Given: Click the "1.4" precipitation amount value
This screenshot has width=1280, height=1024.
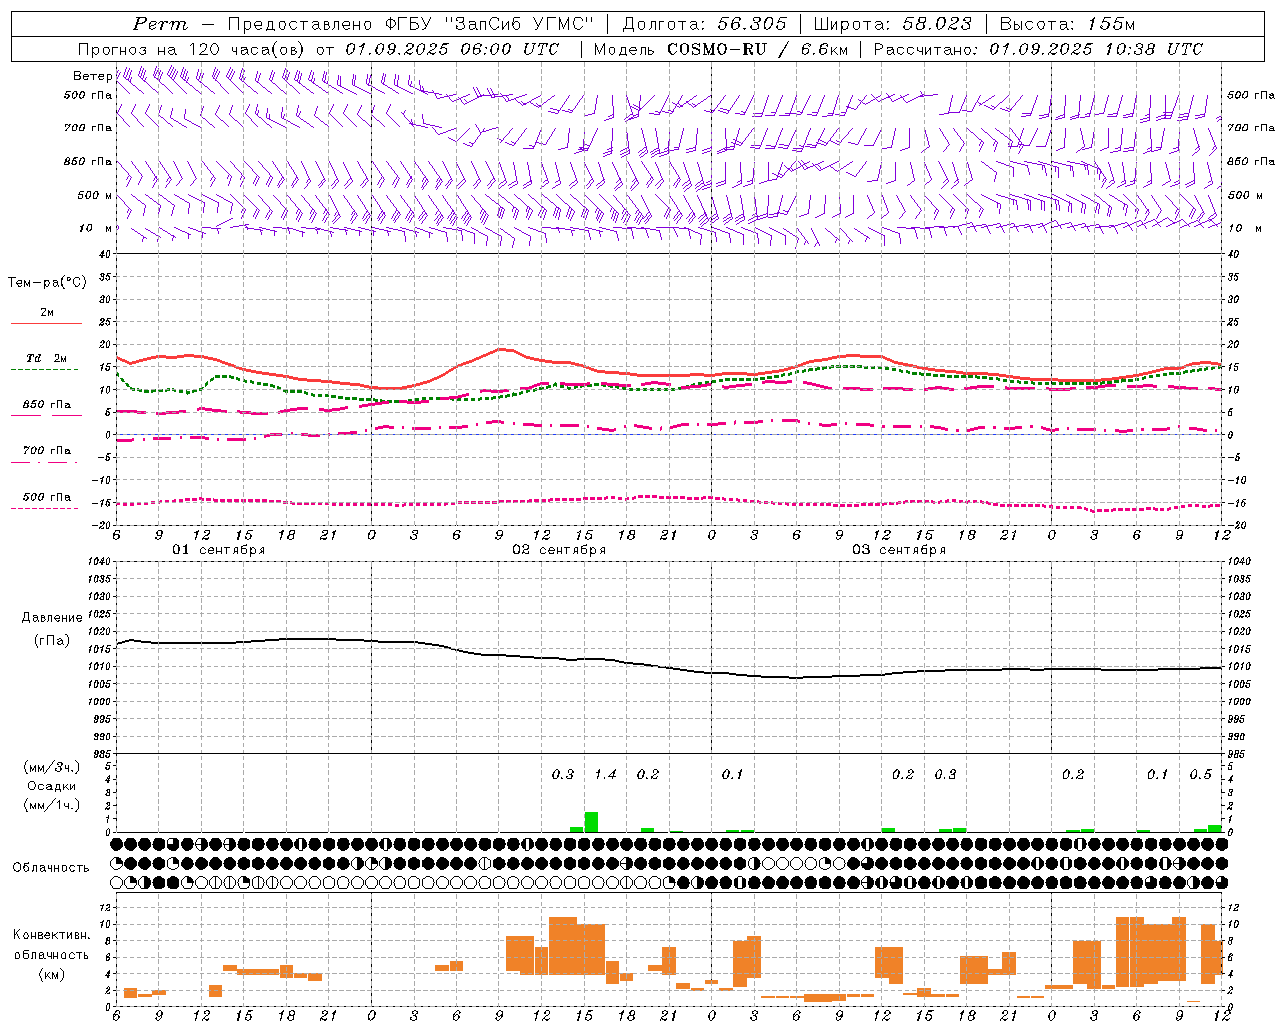Looking at the screenshot, I should [x=605, y=774].
